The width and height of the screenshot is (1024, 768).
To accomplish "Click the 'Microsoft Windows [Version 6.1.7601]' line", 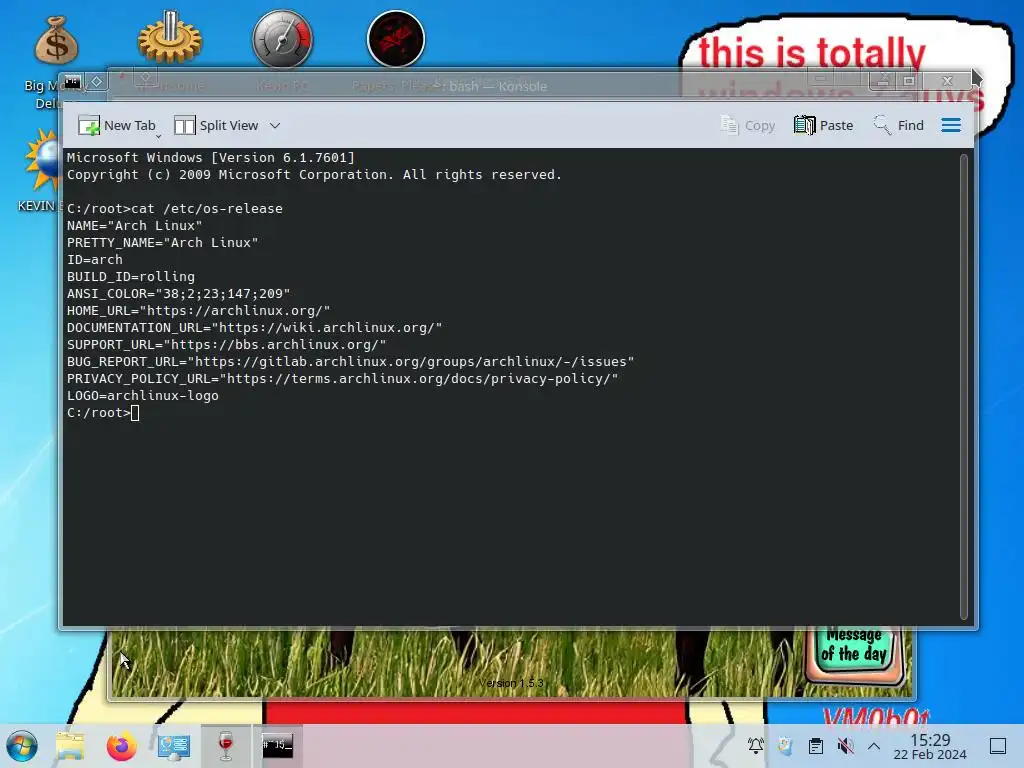I will (211, 157).
